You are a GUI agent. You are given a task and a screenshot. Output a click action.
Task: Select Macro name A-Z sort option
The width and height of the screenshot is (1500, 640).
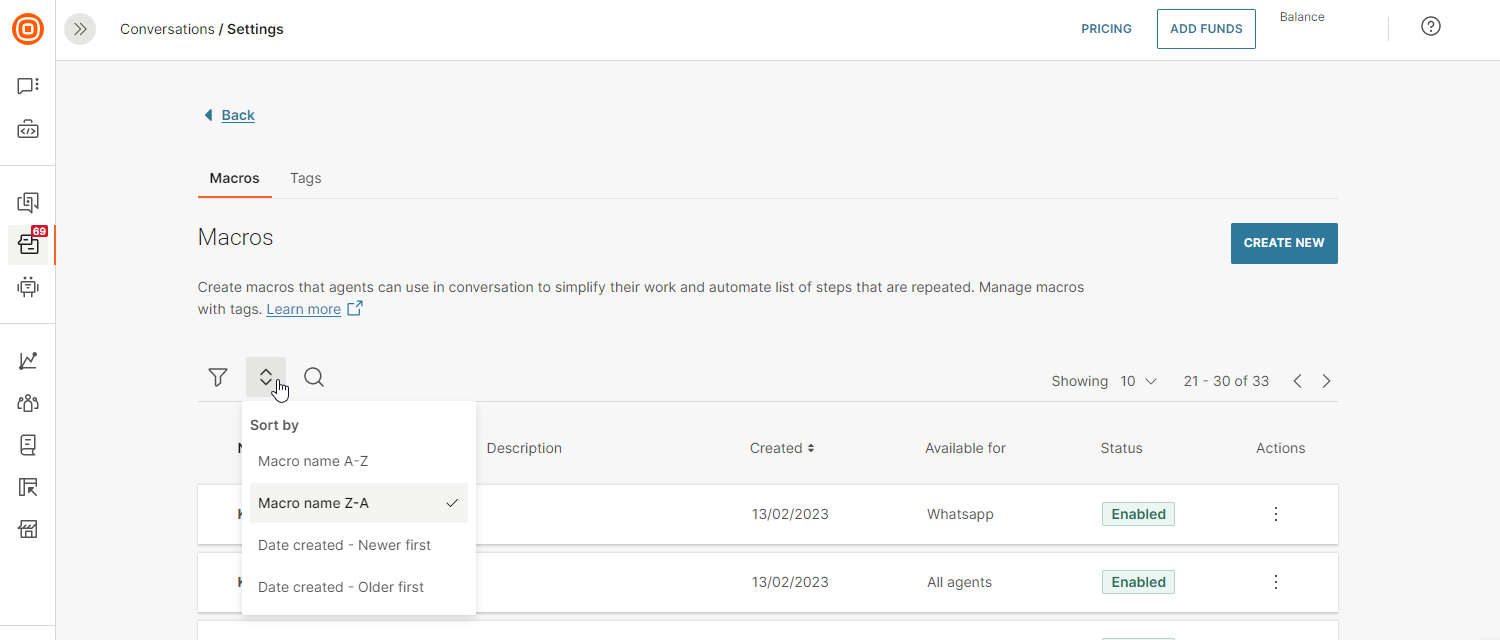tap(313, 461)
